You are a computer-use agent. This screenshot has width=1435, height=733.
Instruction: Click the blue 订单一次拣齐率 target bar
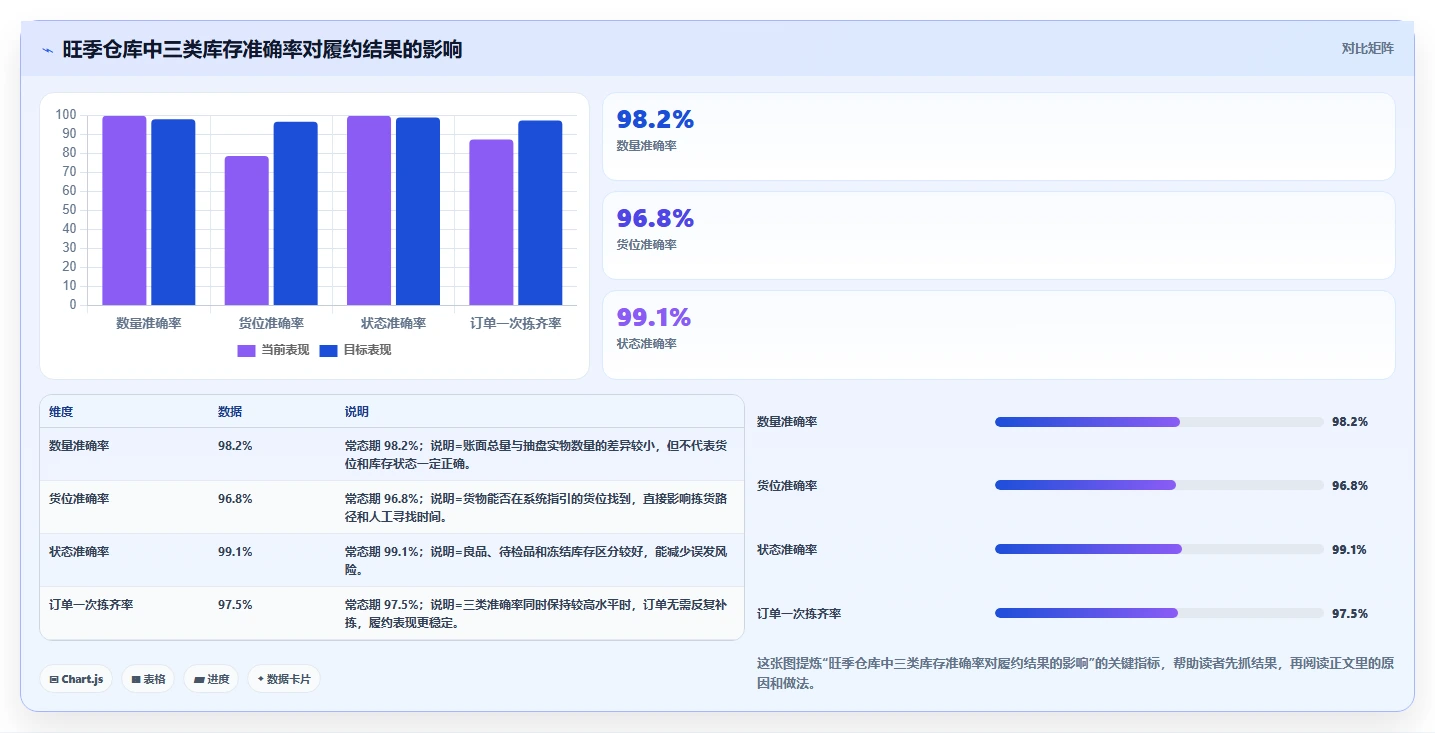point(540,213)
